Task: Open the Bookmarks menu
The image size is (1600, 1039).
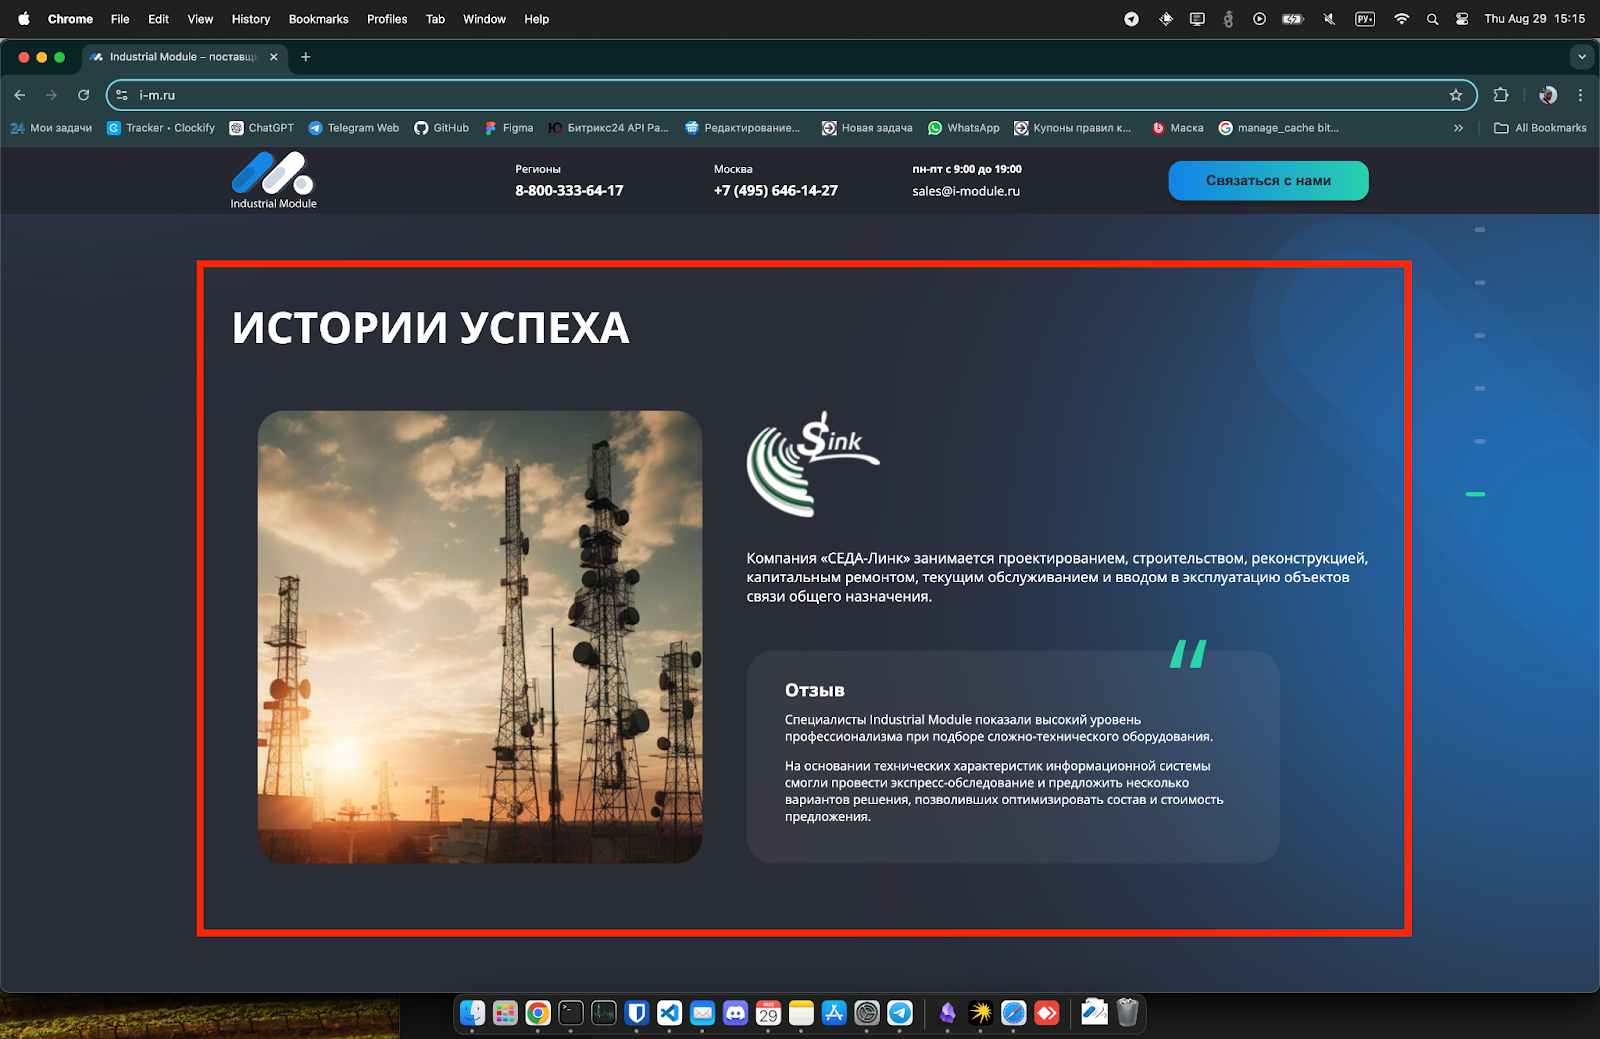Action: [x=318, y=19]
